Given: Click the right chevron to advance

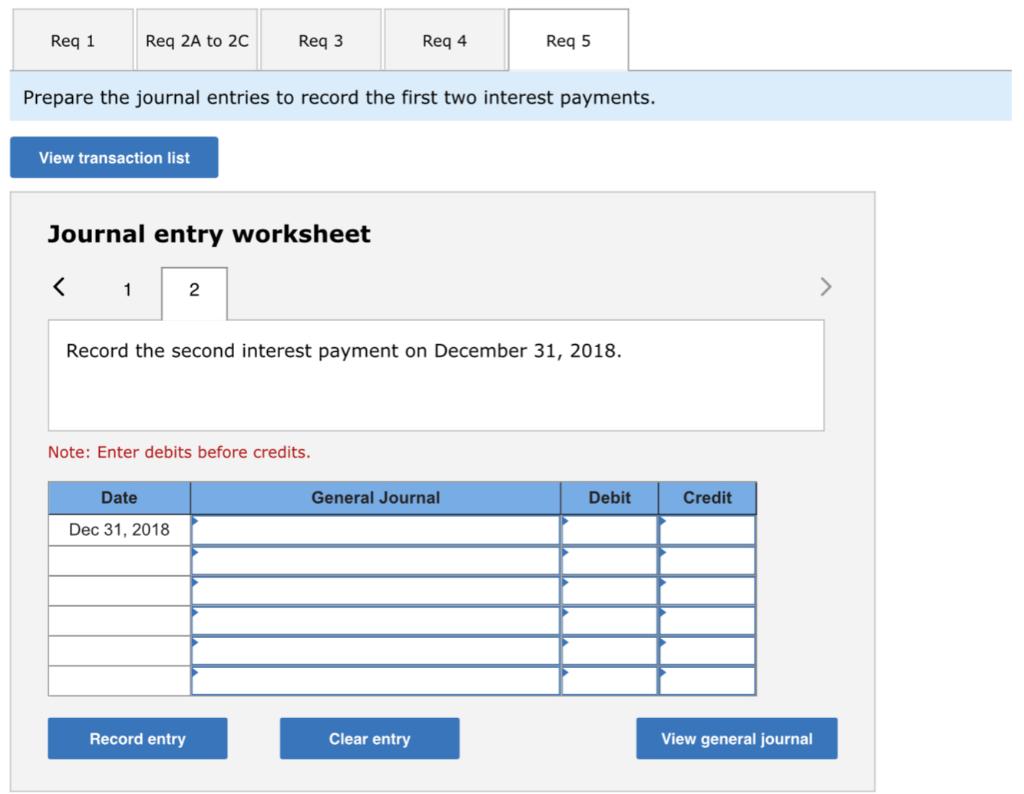Looking at the screenshot, I should [826, 287].
